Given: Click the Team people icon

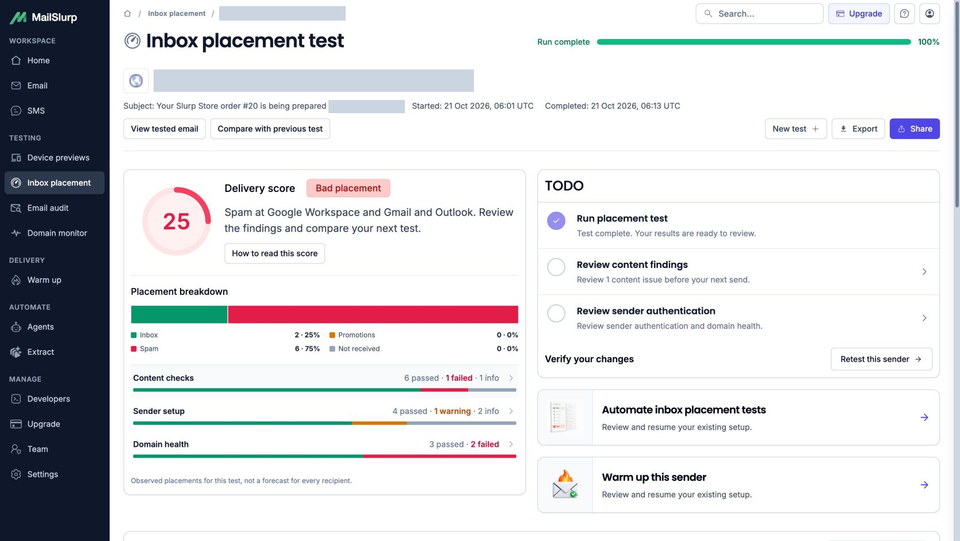Looking at the screenshot, I should [16, 449].
